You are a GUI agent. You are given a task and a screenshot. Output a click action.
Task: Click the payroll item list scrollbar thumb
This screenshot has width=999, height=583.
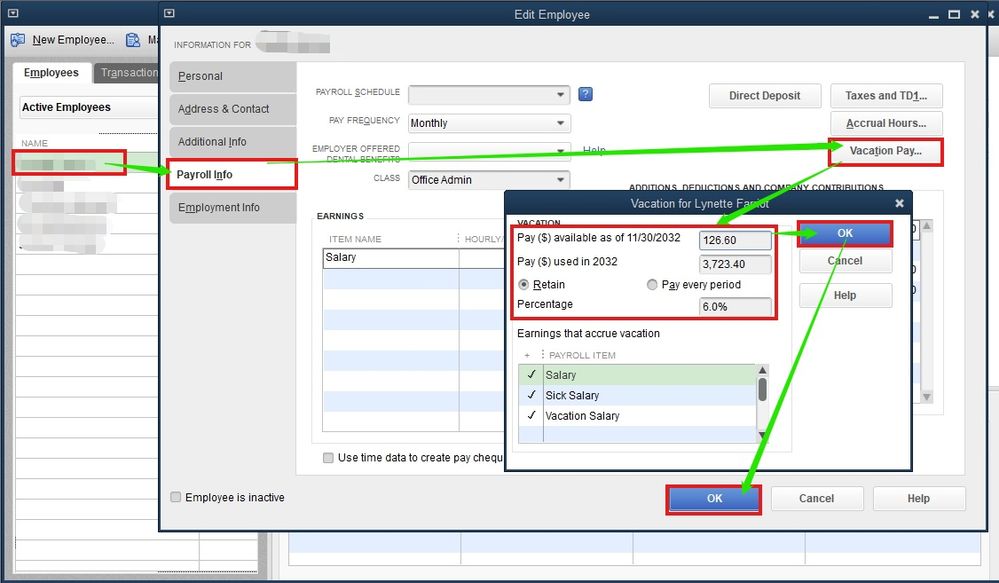762,389
